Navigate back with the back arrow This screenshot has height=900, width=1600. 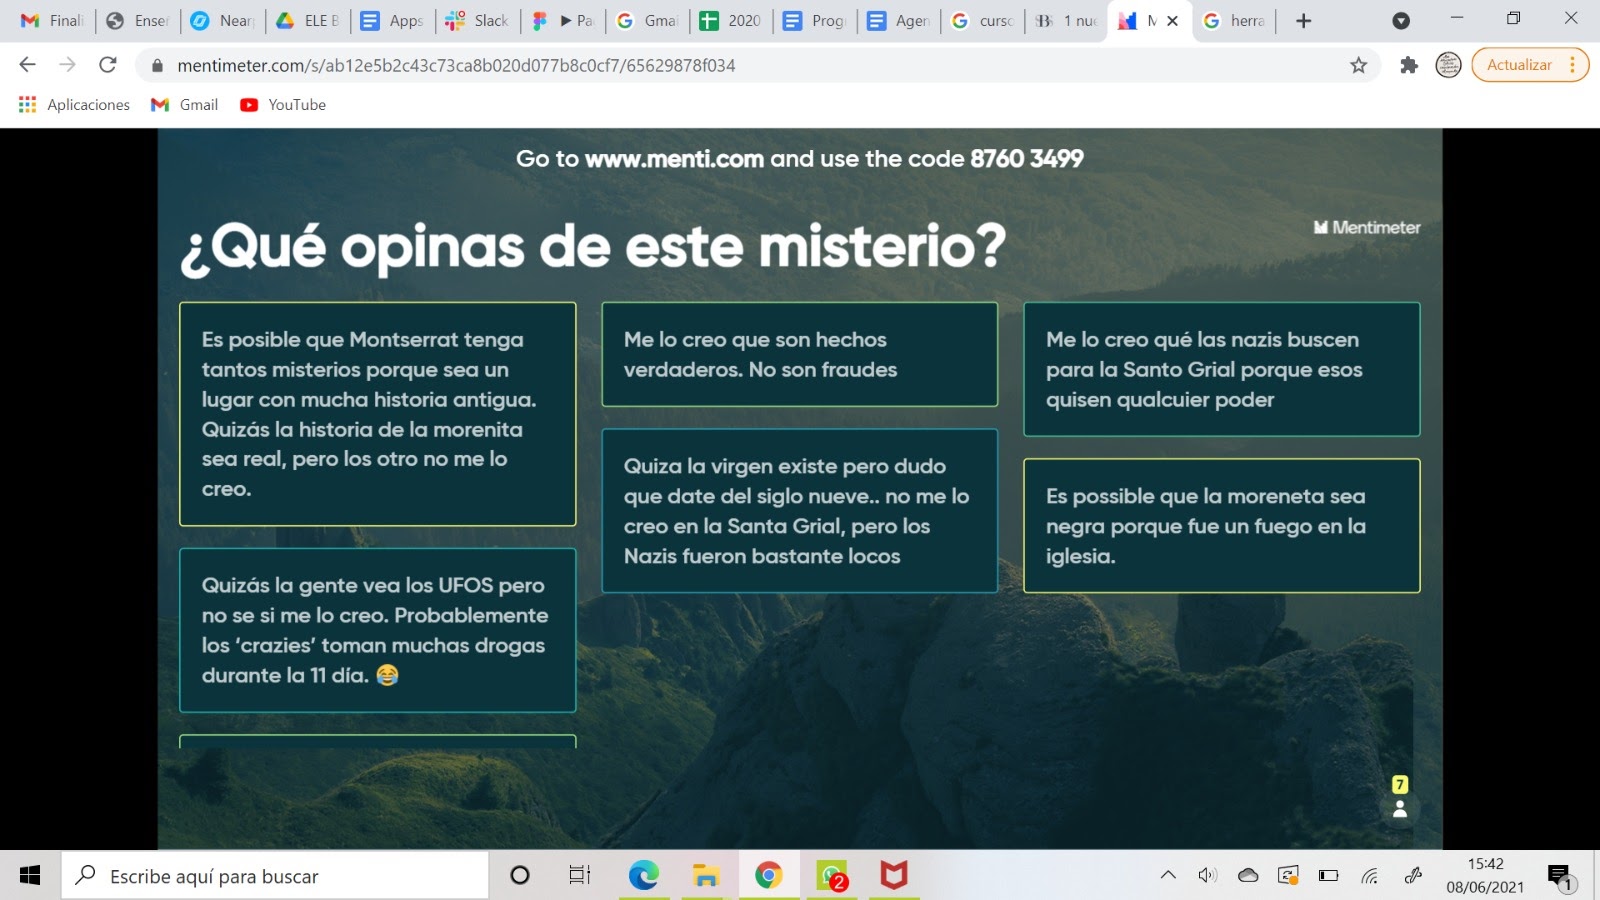(x=26, y=65)
